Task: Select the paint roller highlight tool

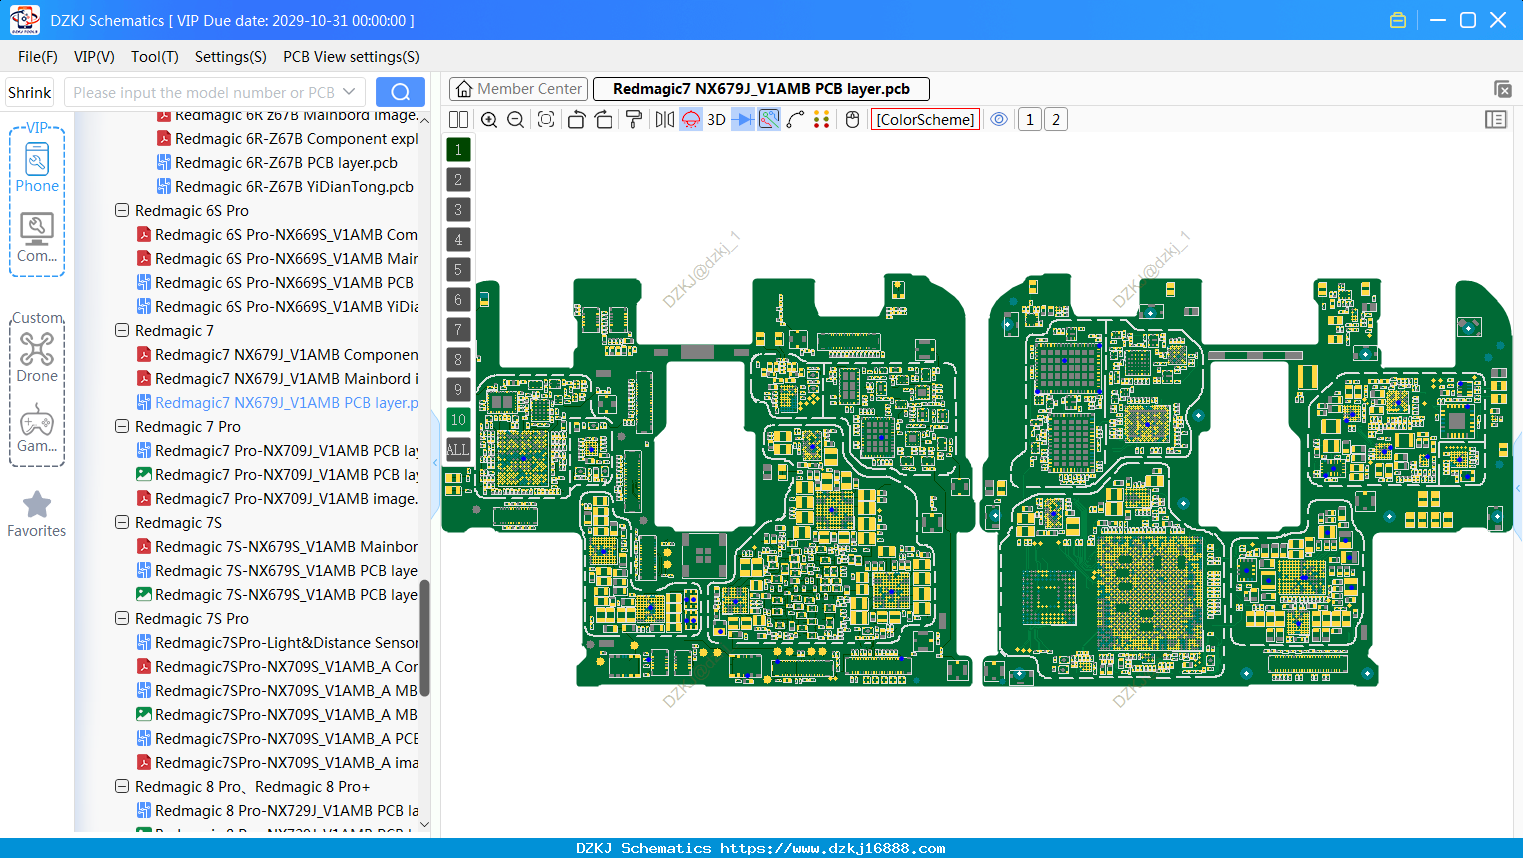Action: (x=634, y=119)
